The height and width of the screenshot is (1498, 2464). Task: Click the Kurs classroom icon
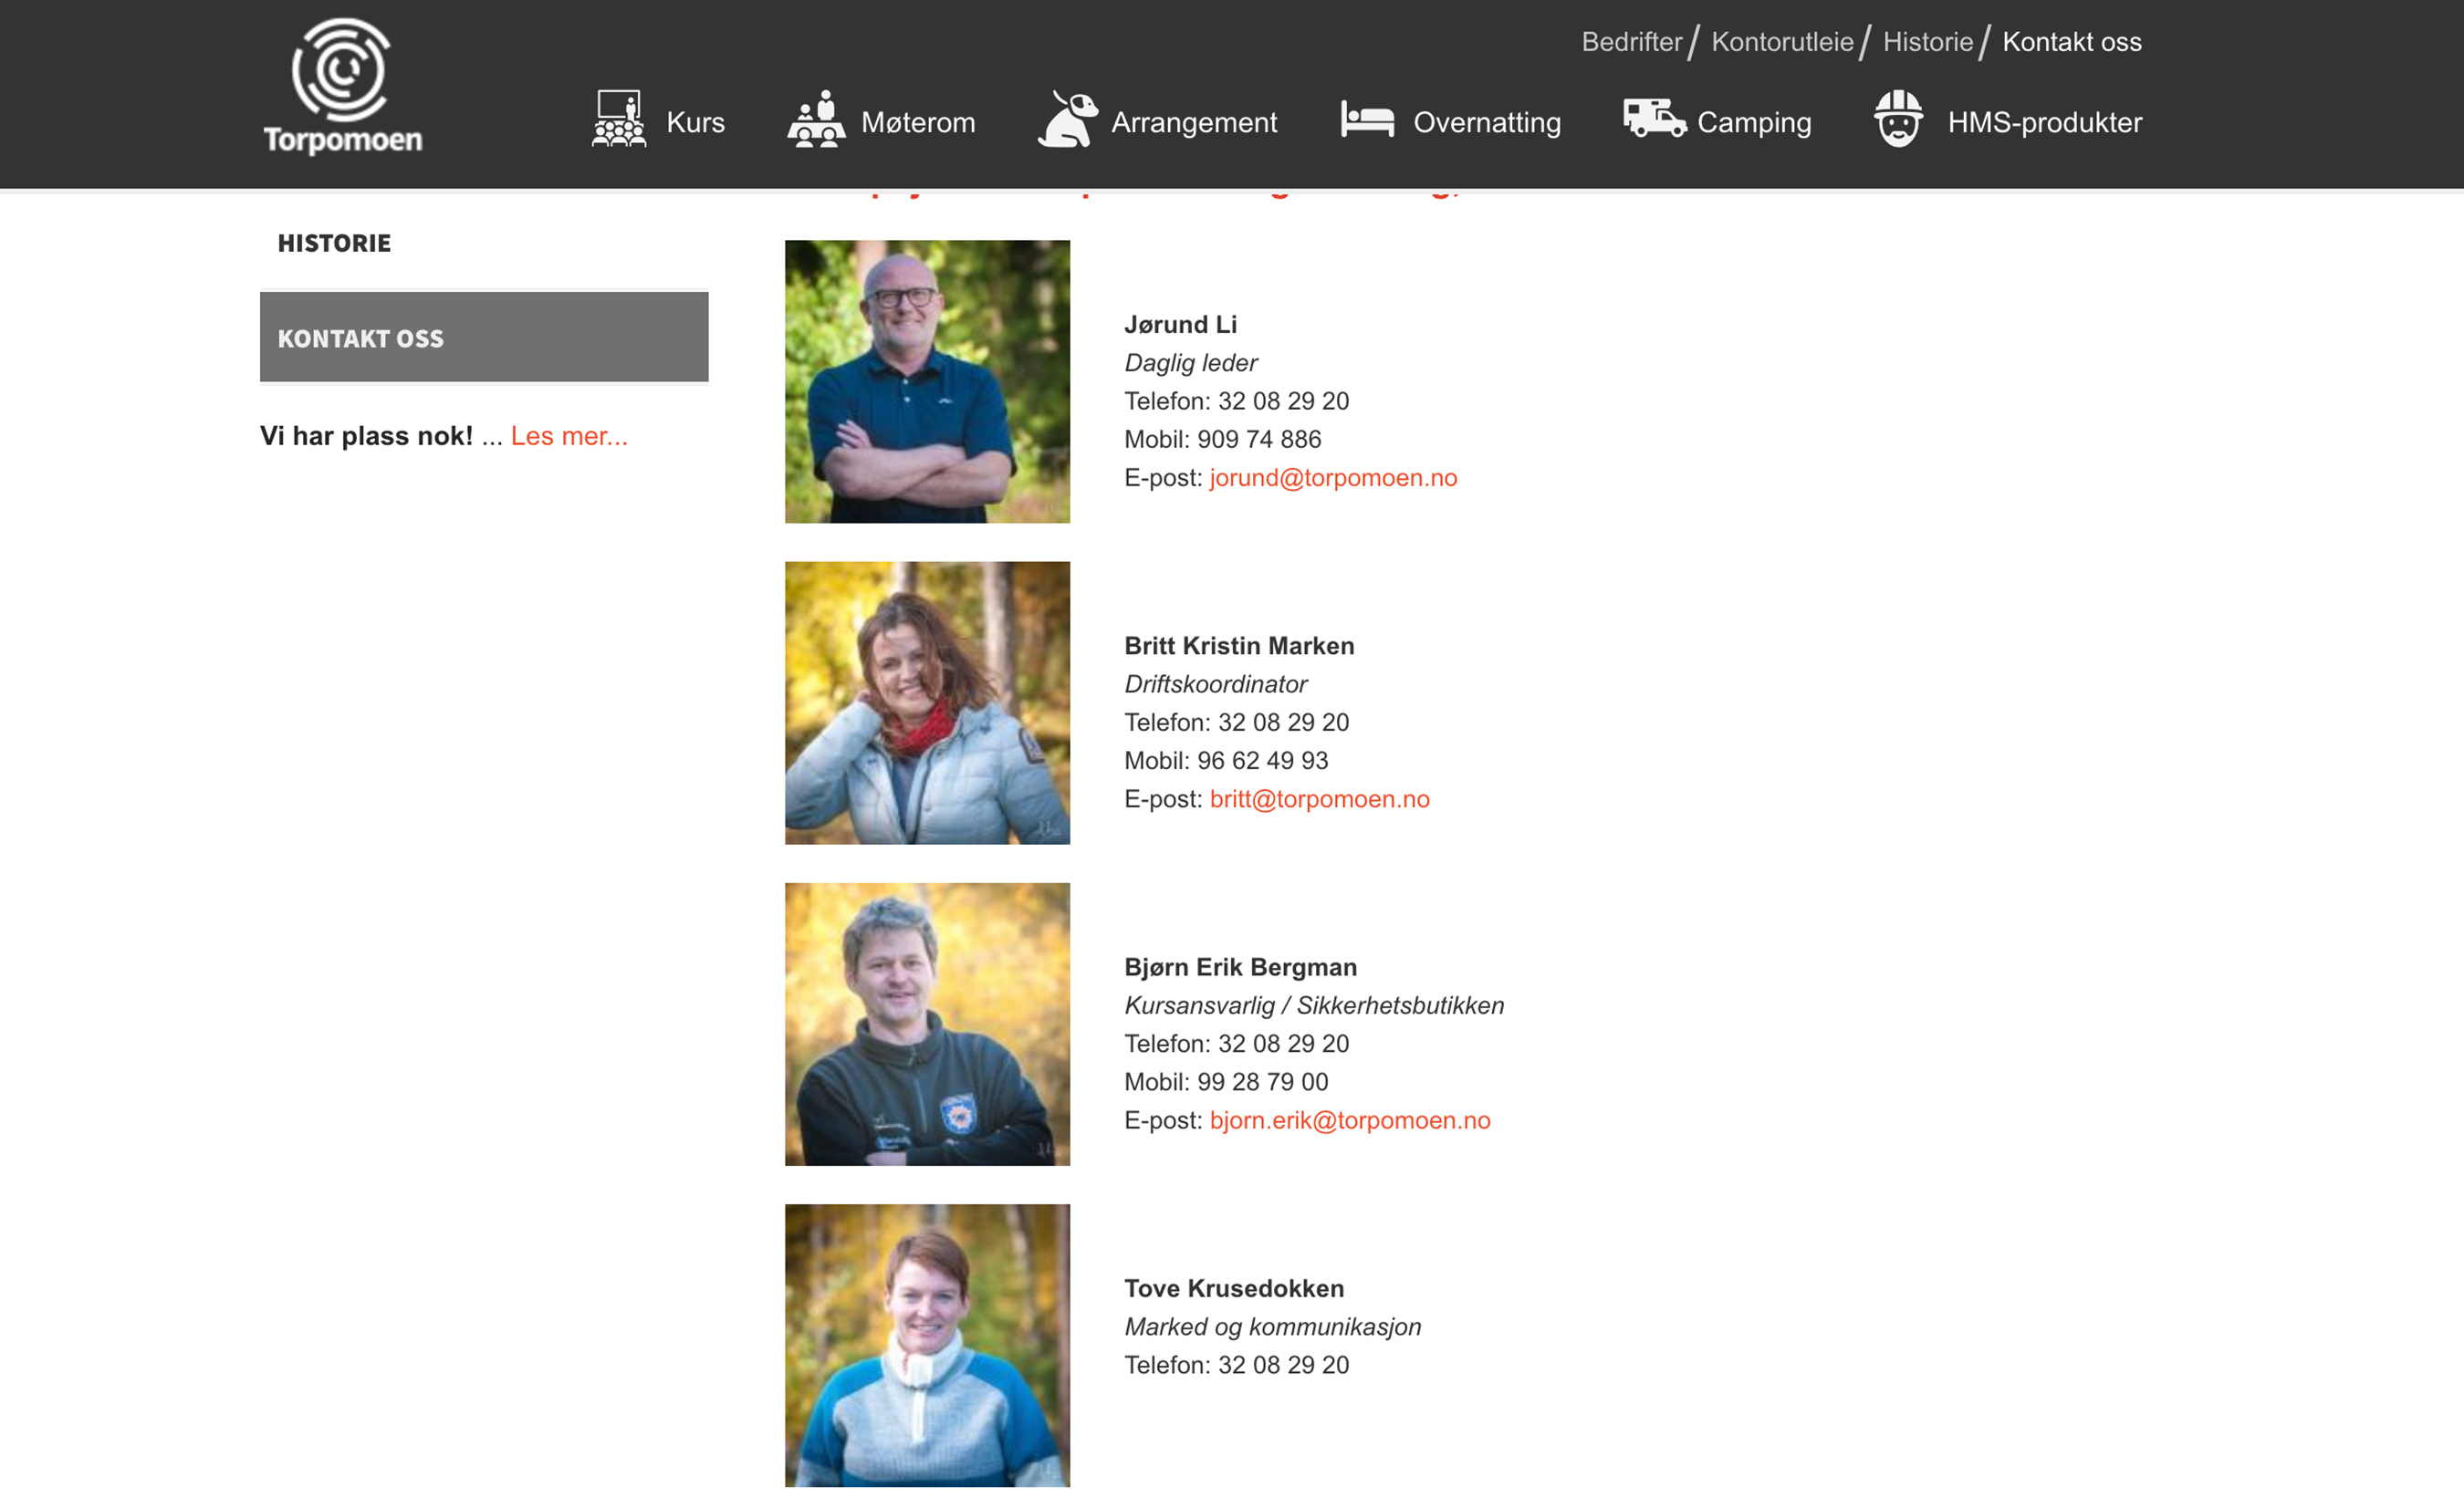click(x=618, y=119)
